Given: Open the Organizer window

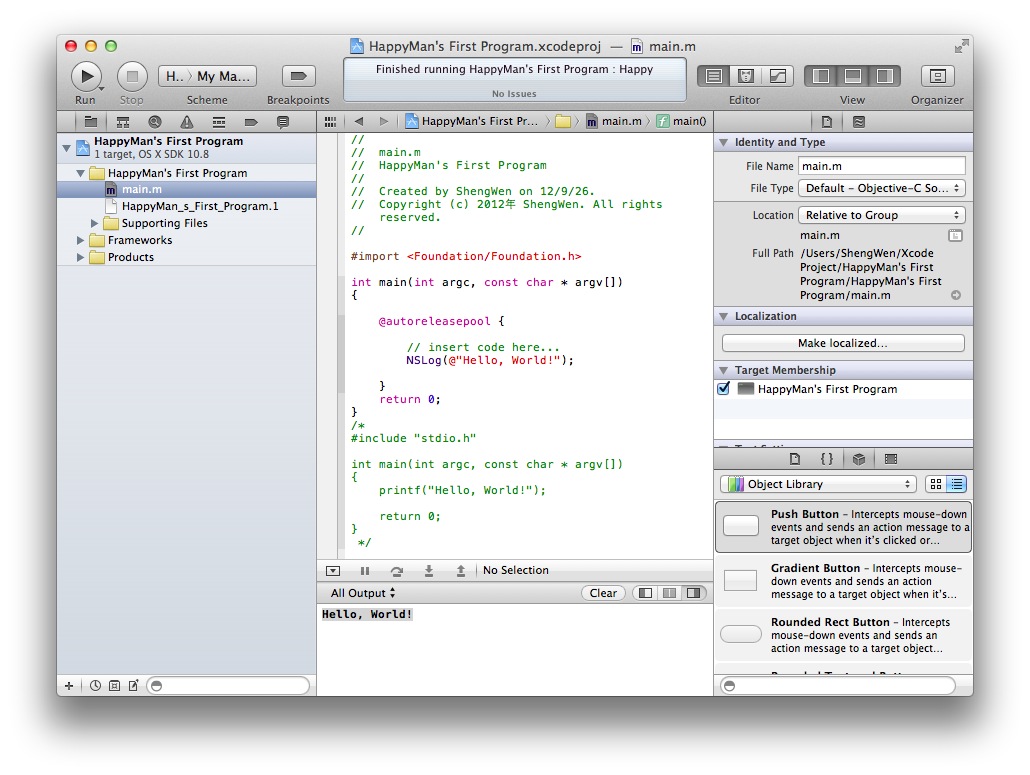Looking at the screenshot, I should (x=937, y=76).
